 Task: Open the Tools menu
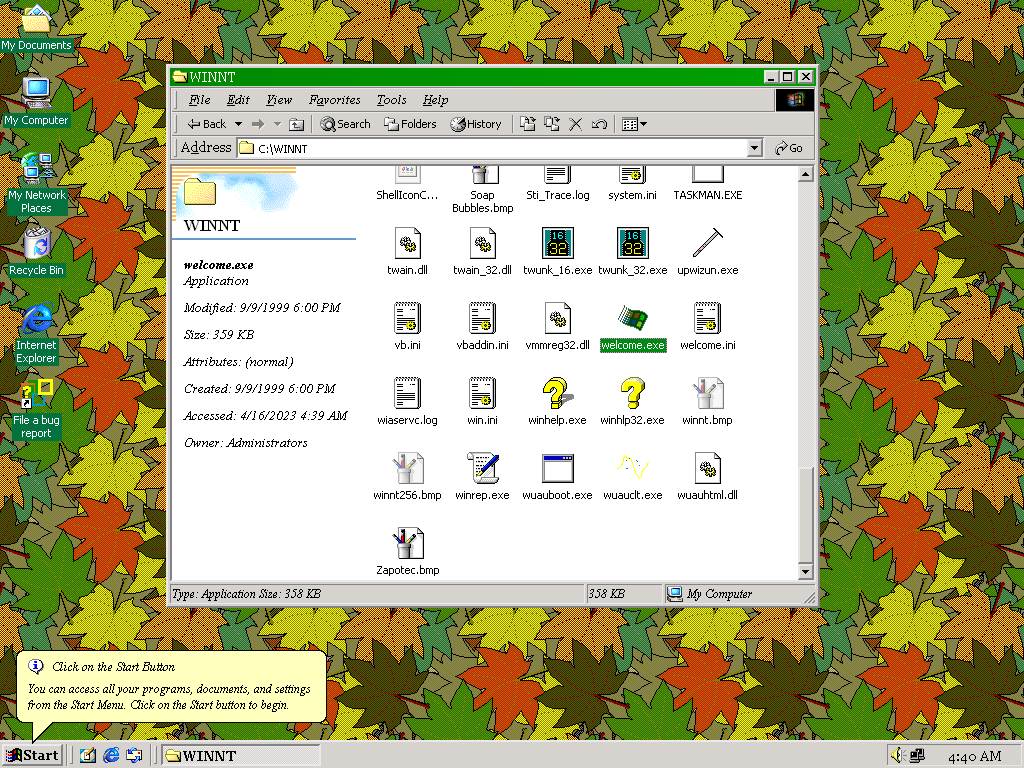point(392,100)
